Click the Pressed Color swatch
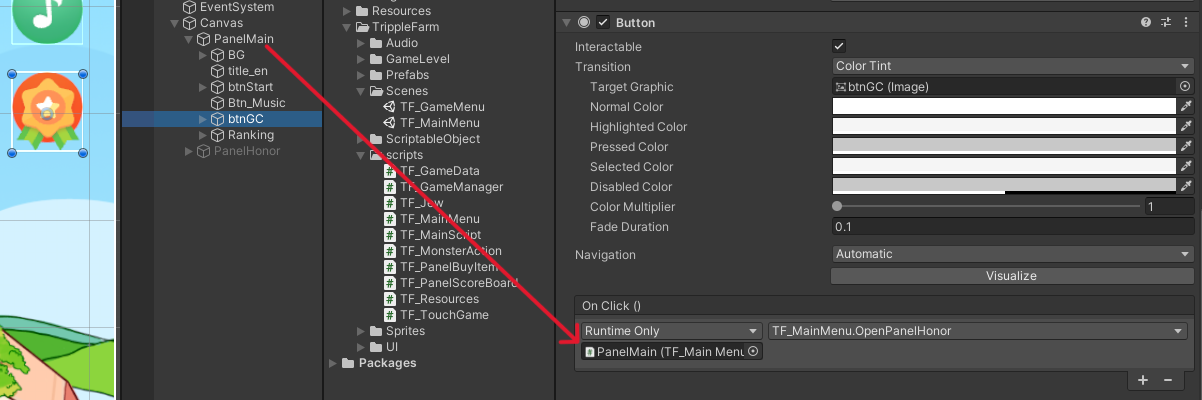Image resolution: width=1202 pixels, height=400 pixels. click(x=1004, y=147)
